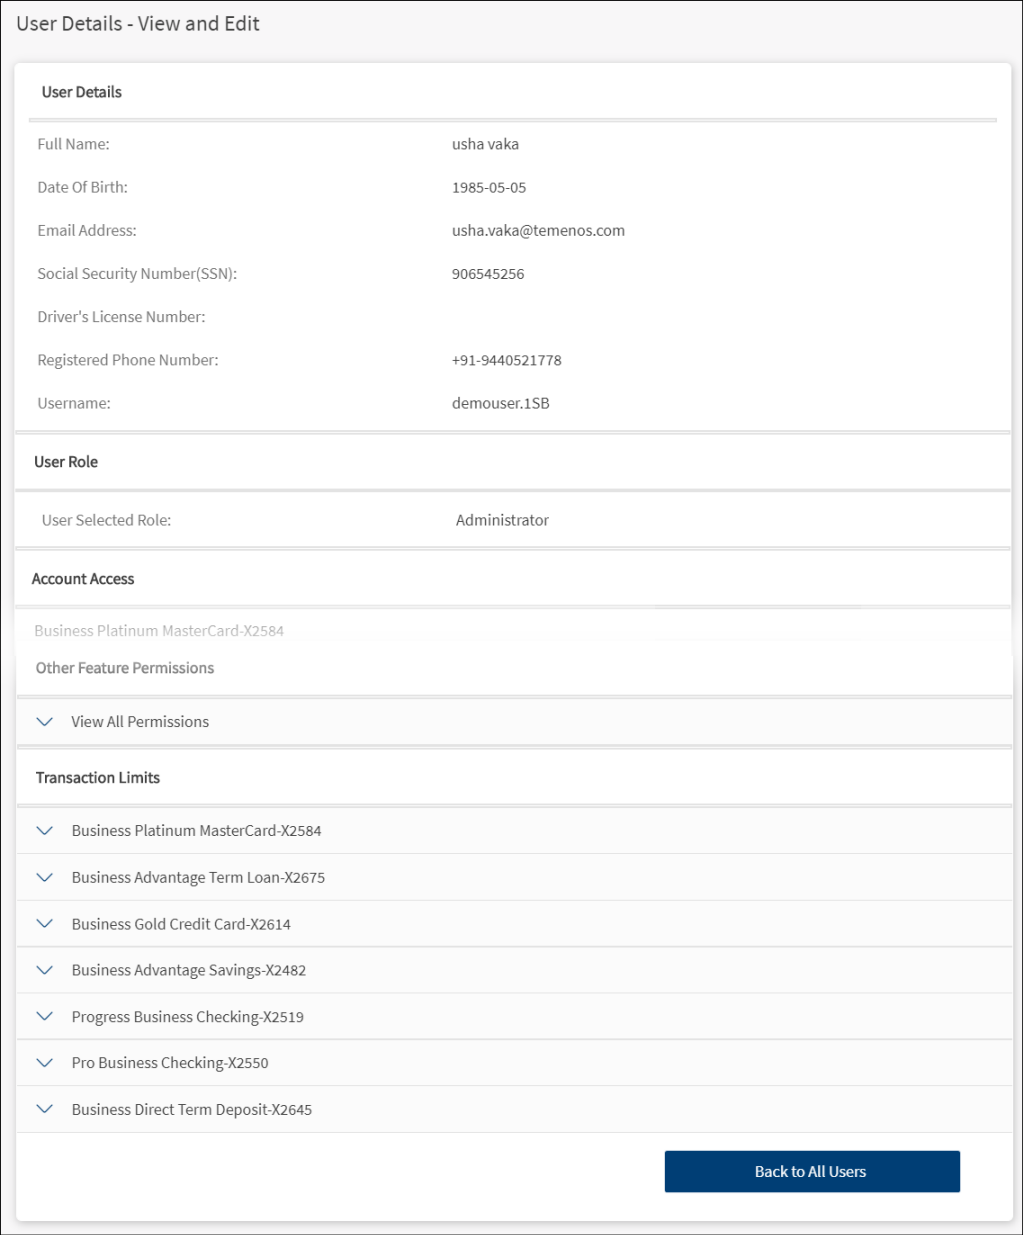Click the registered phone number +91-9440521778

[506, 361]
